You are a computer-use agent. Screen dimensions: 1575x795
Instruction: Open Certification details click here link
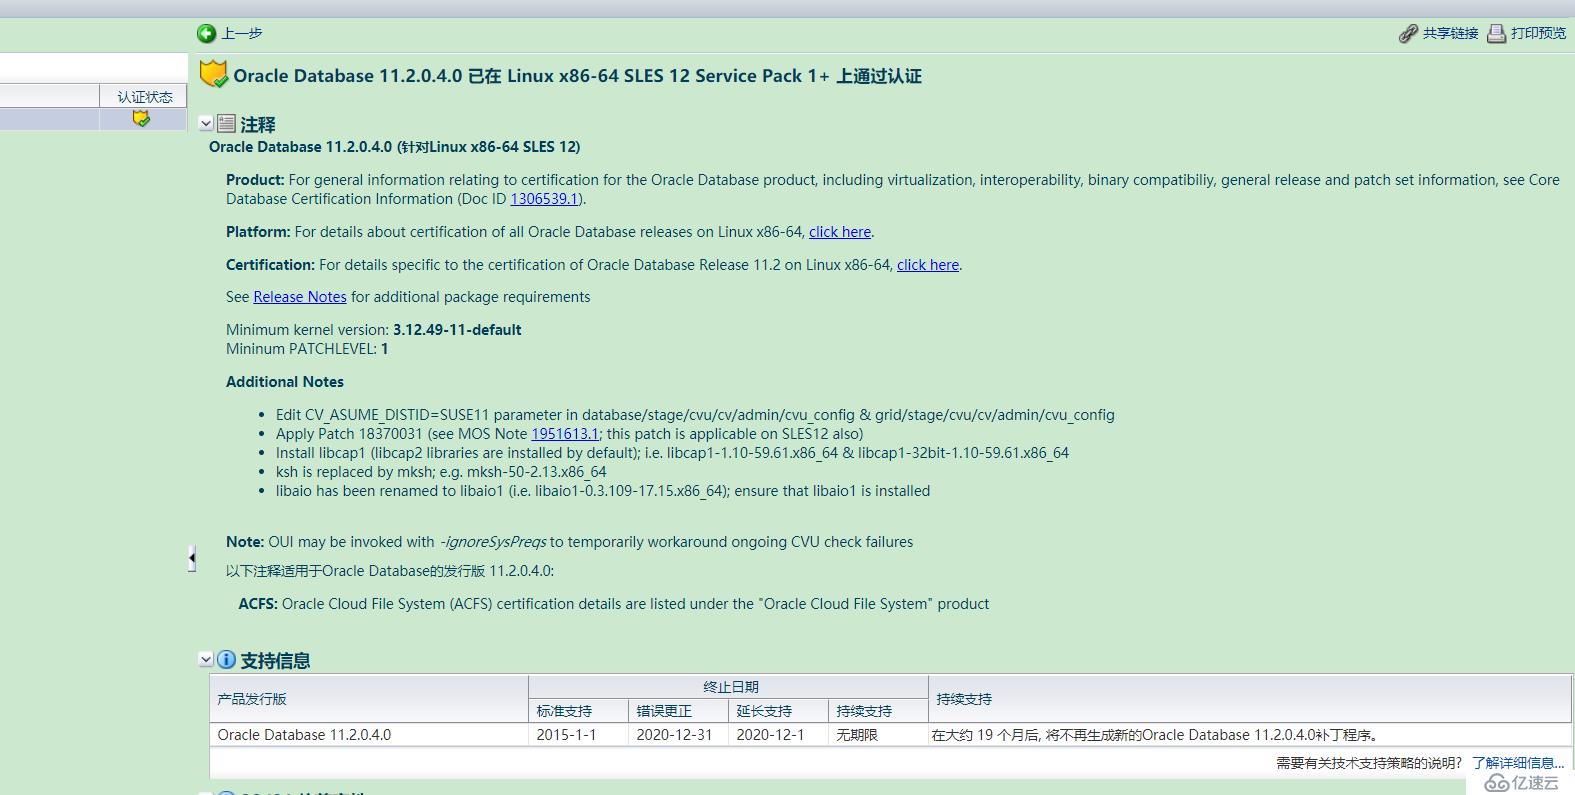928,265
